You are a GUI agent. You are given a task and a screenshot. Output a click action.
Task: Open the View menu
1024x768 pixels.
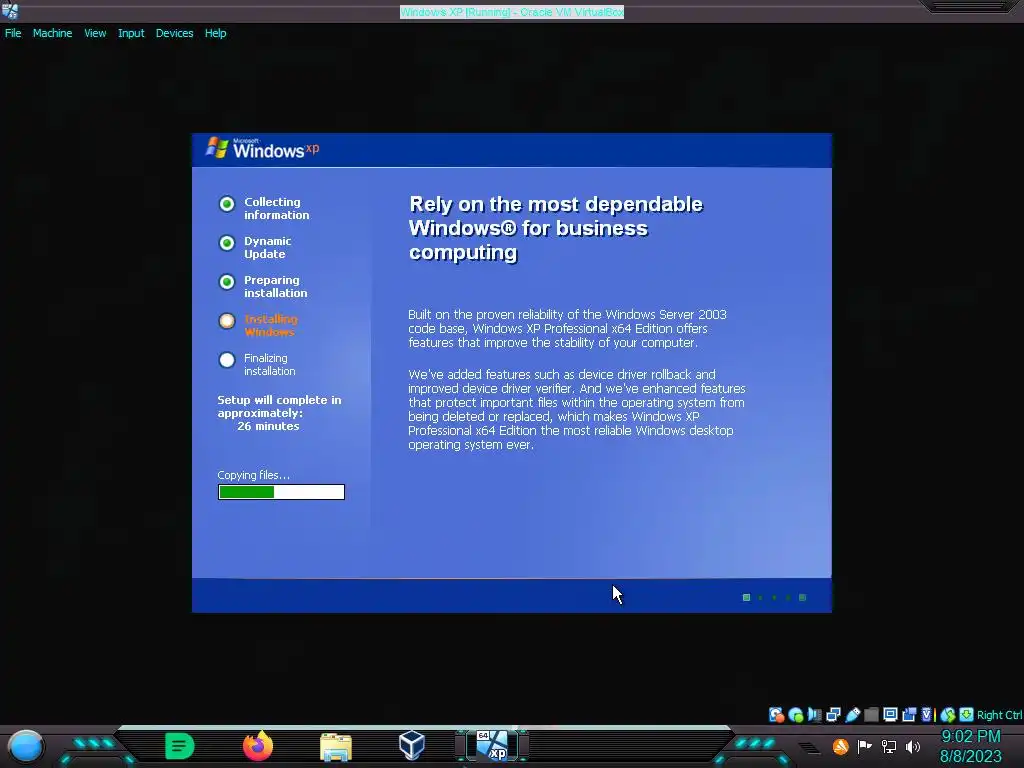point(95,33)
